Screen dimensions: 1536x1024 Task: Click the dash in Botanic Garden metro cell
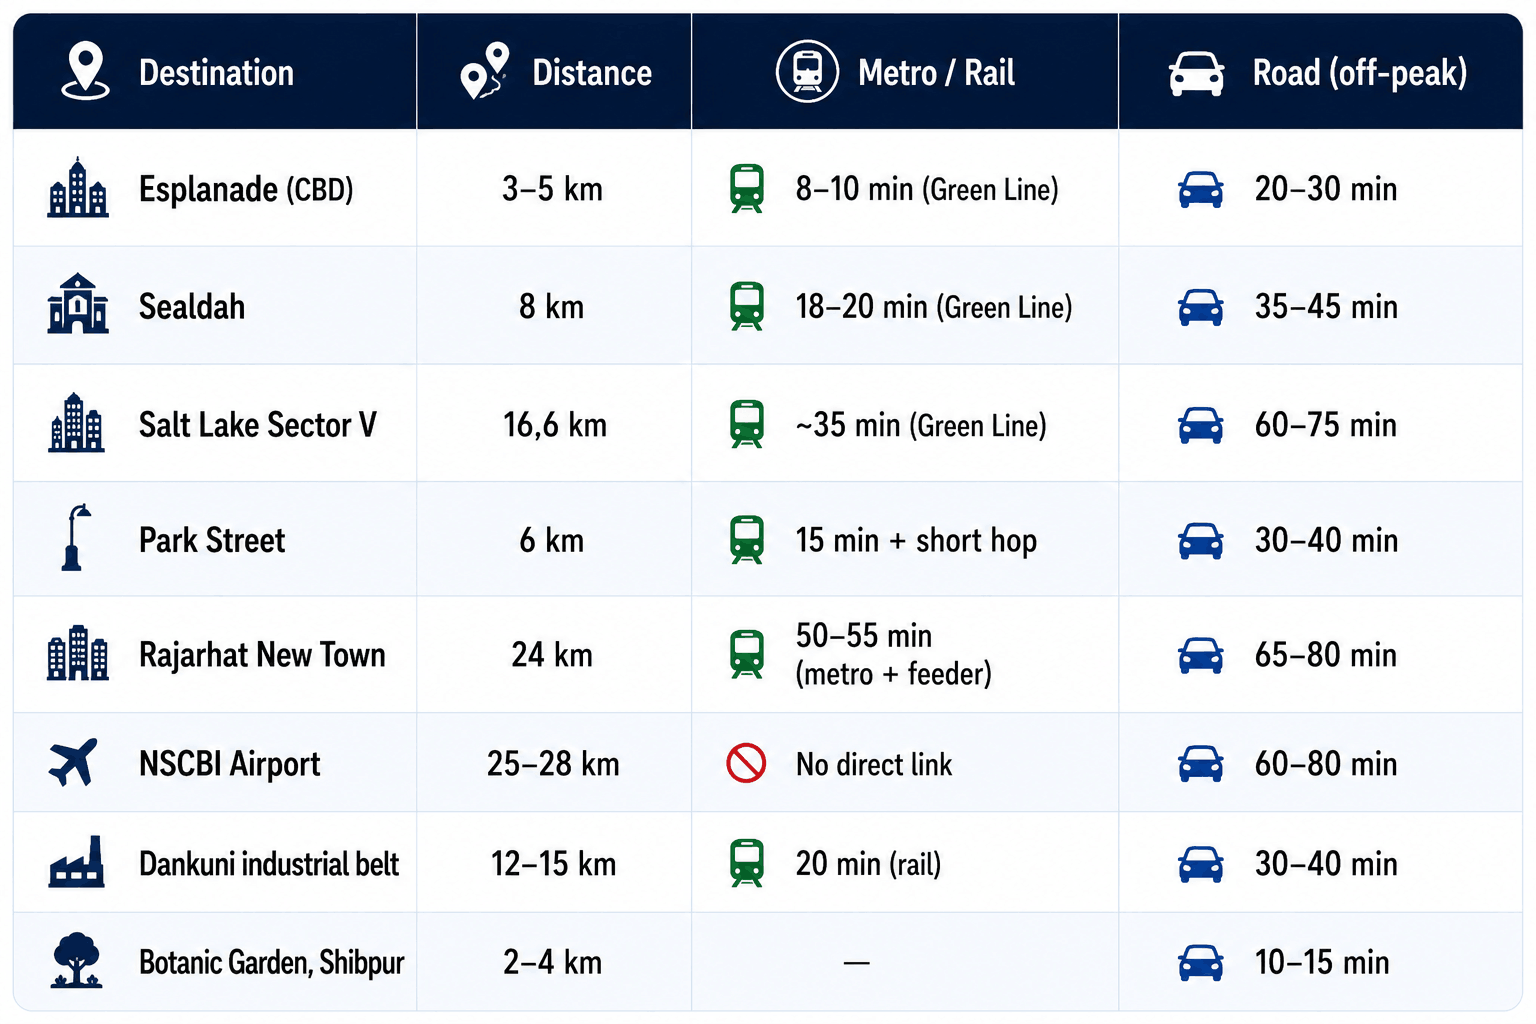(x=857, y=963)
